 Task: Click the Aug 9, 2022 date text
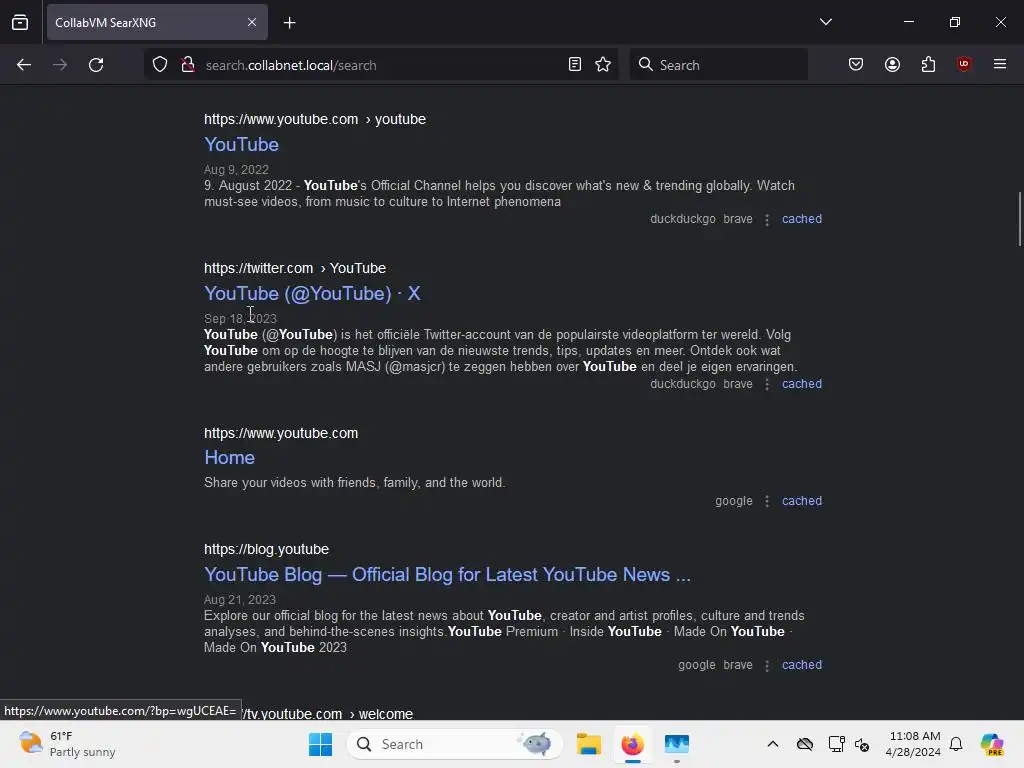236,170
